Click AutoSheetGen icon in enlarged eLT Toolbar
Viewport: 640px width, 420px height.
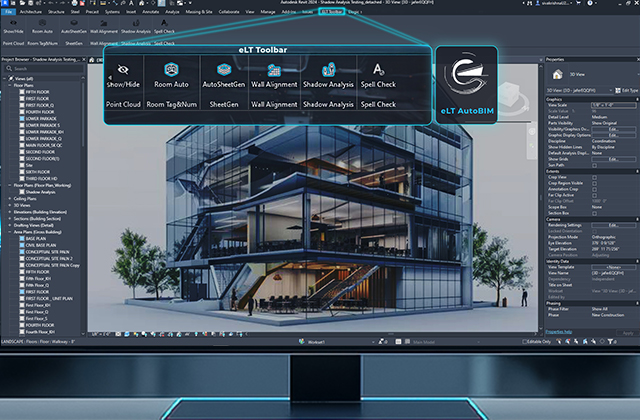pos(222,69)
